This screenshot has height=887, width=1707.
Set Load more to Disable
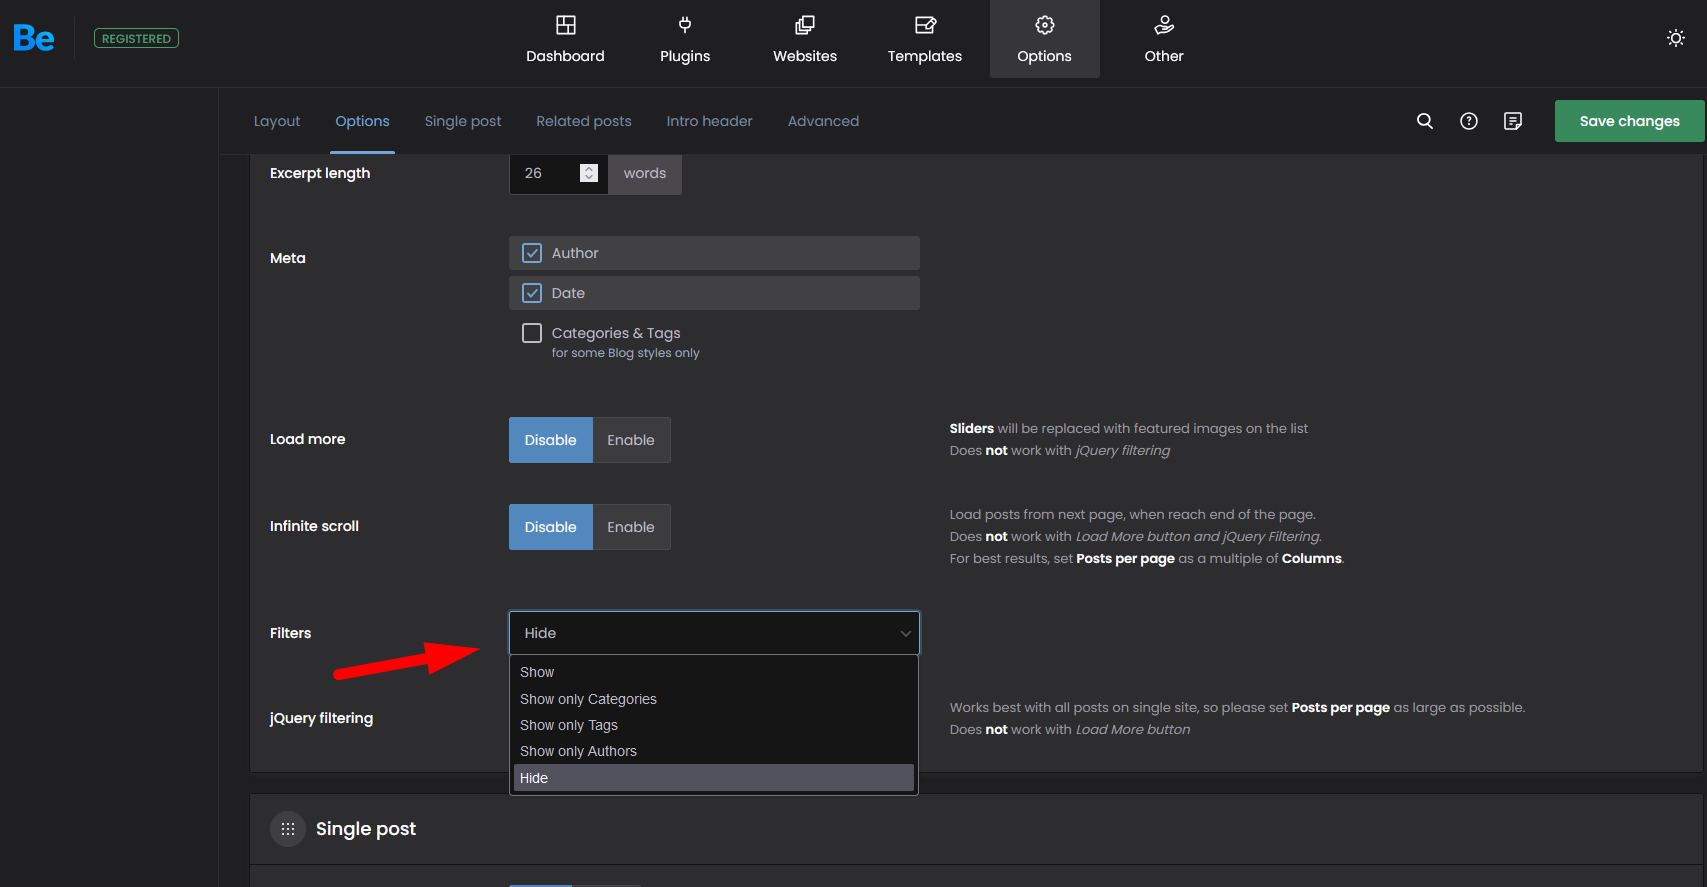pos(551,440)
